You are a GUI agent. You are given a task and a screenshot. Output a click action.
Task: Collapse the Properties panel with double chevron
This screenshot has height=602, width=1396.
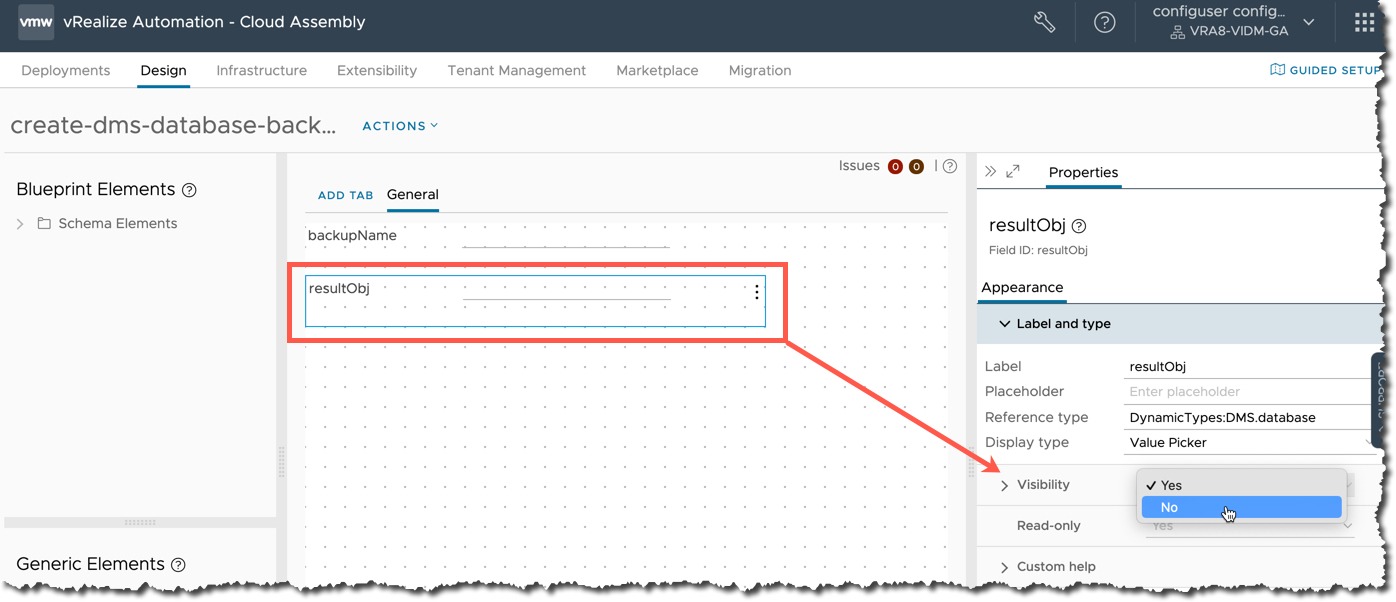(991, 172)
